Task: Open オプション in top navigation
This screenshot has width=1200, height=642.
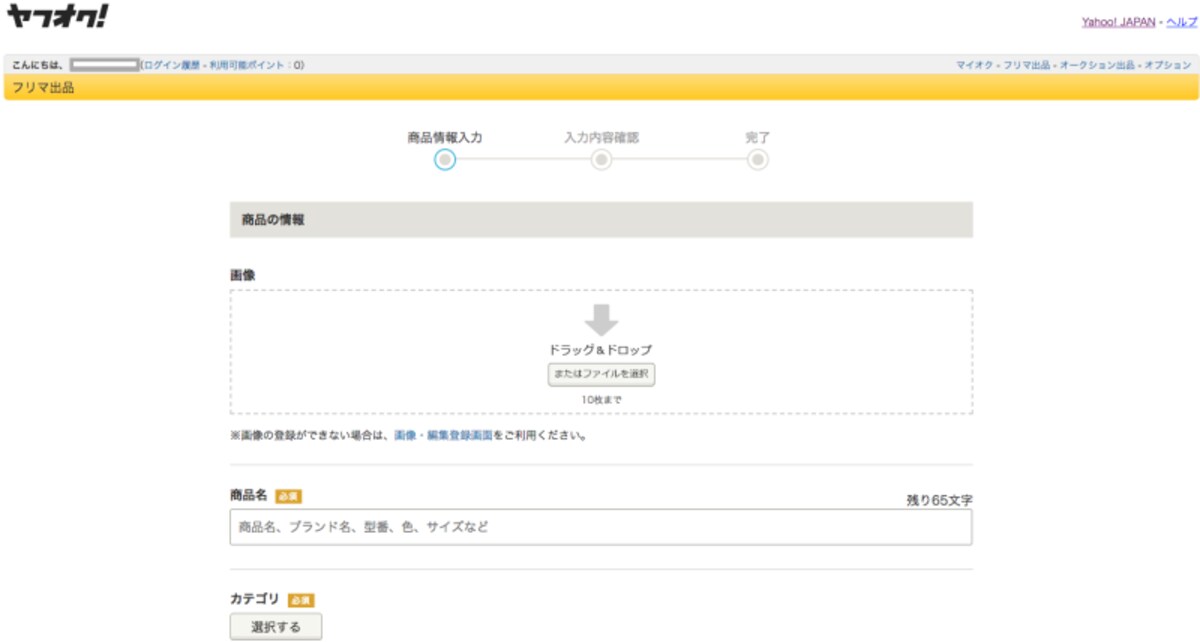Action: [x=1168, y=65]
